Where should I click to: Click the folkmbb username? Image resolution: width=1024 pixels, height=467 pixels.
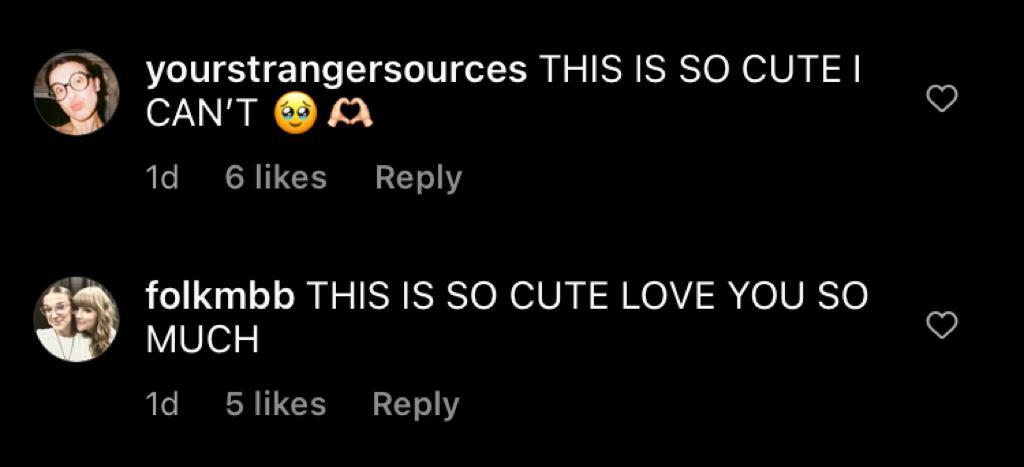coord(220,297)
